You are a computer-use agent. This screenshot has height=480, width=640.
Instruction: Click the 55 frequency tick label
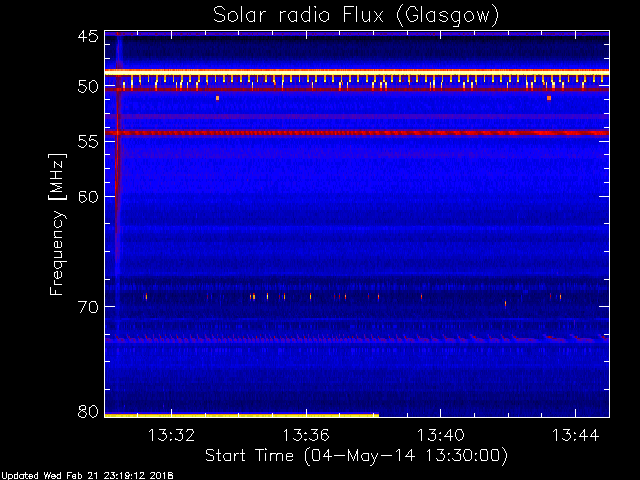point(88,142)
